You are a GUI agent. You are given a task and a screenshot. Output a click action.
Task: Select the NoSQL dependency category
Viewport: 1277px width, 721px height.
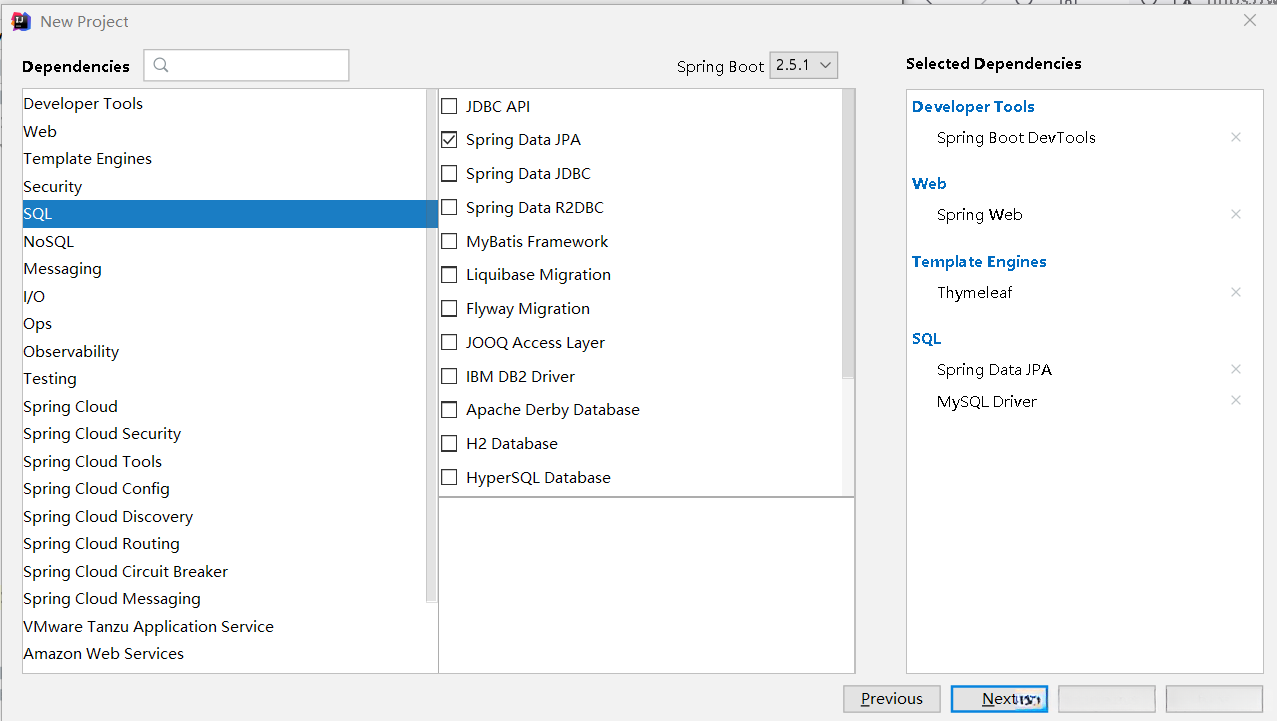pos(49,242)
